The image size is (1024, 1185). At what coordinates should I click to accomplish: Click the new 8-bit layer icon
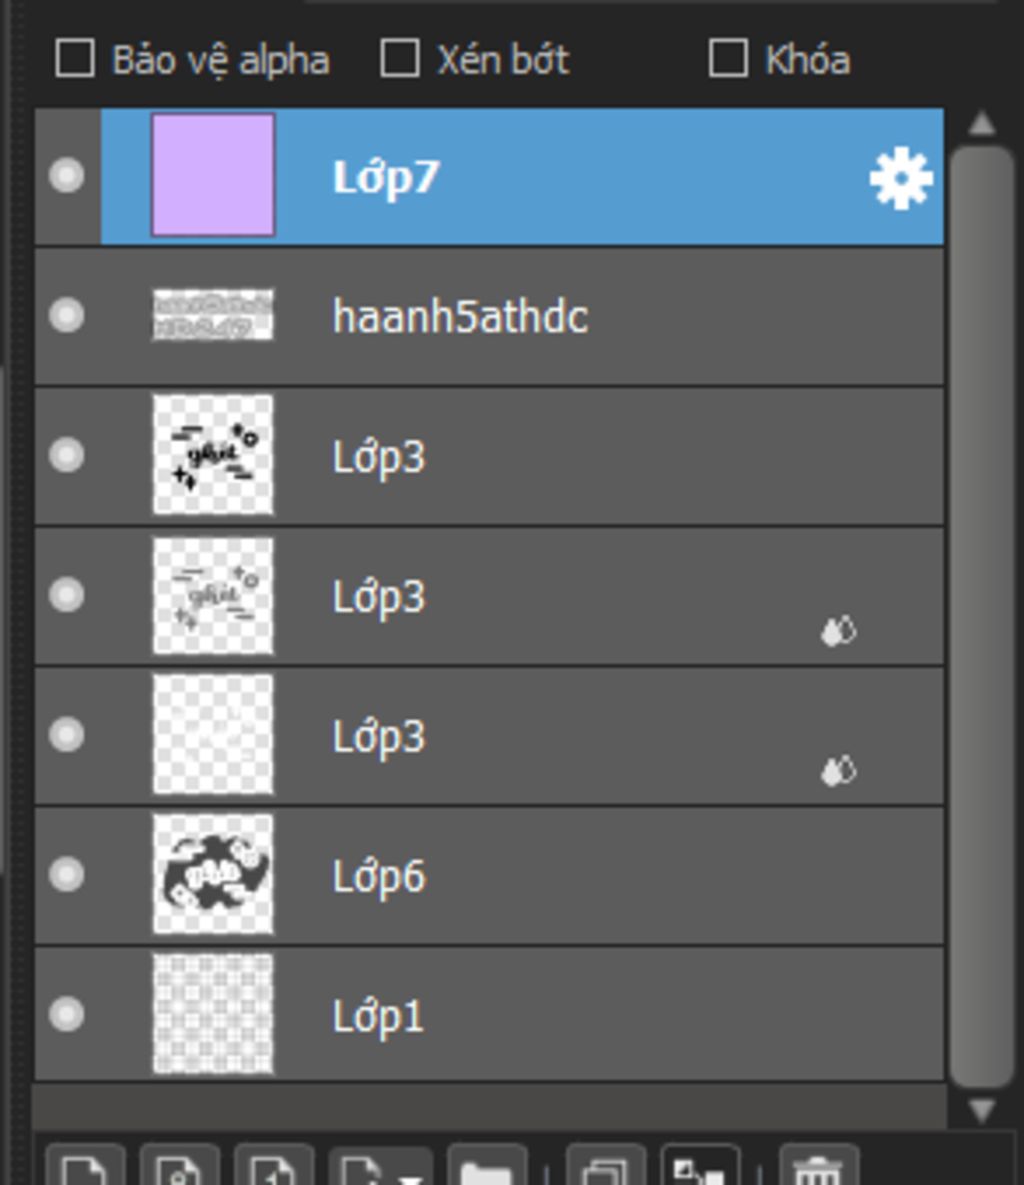point(179,1168)
